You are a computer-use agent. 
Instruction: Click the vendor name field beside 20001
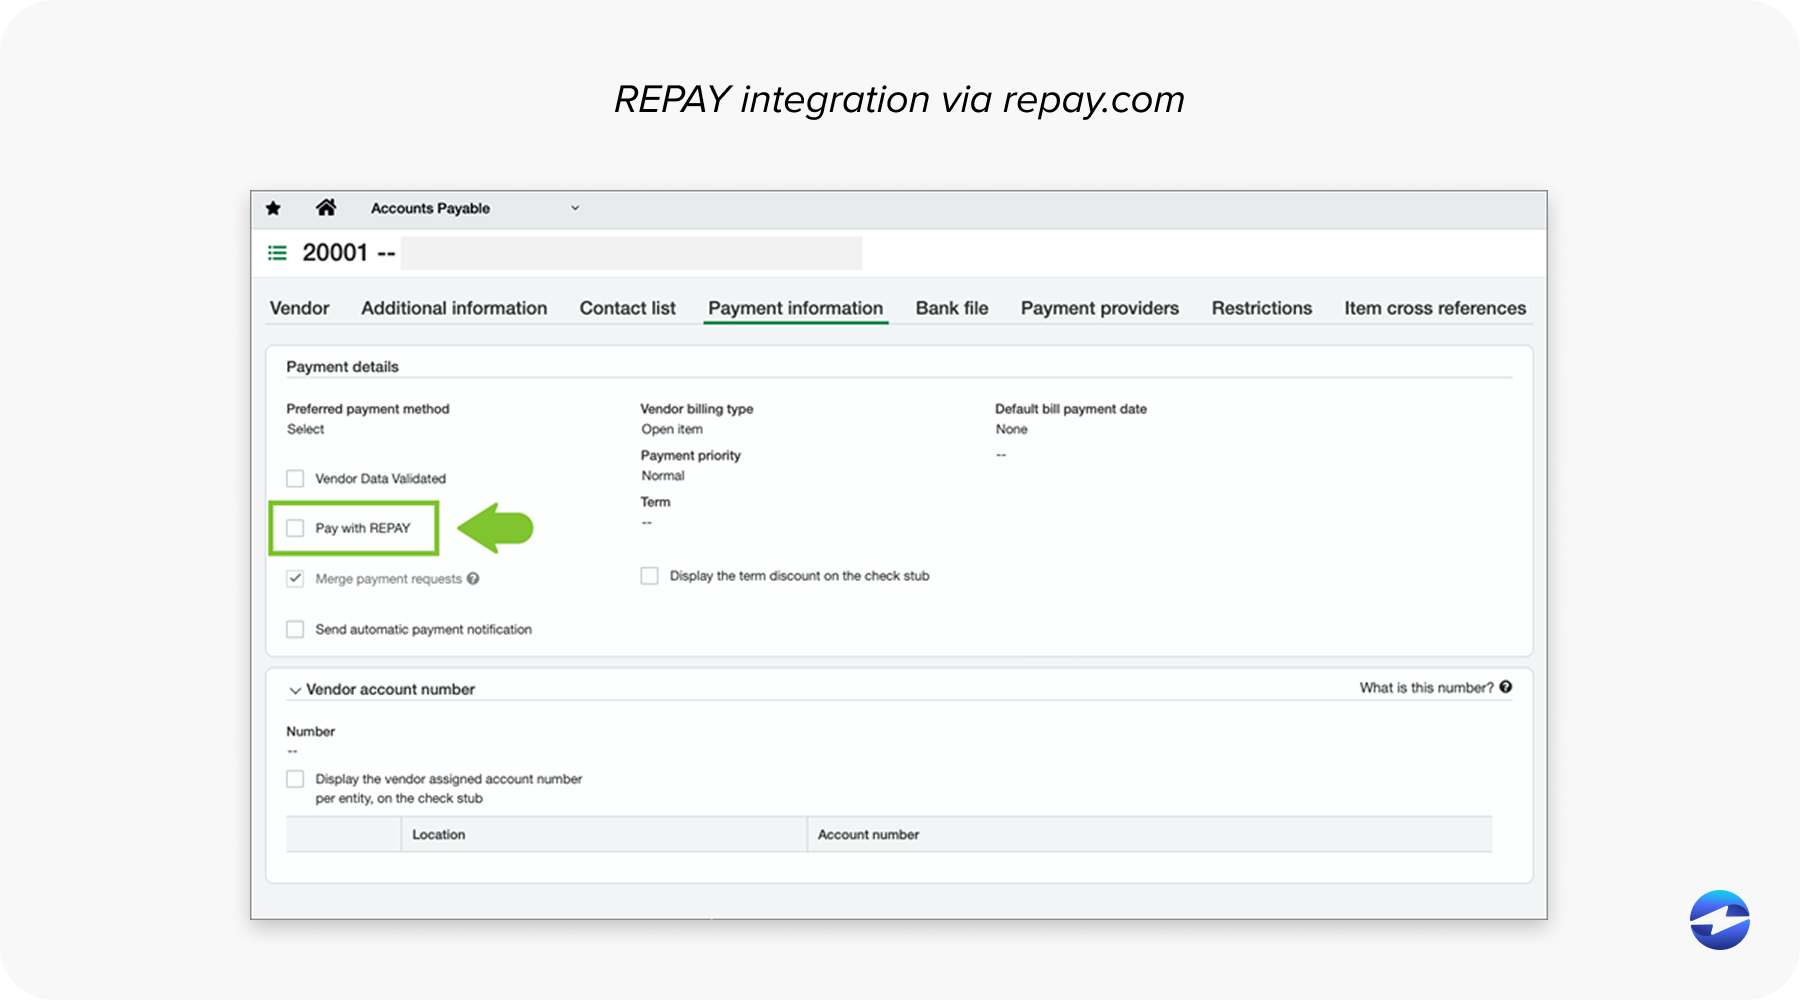(630, 252)
